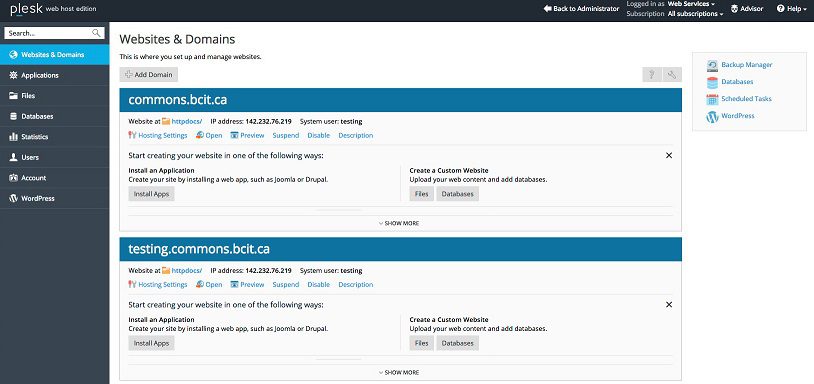Click Install Apps for commons.bcit.ca
Viewport: 814px width, 384px height.
point(152,194)
